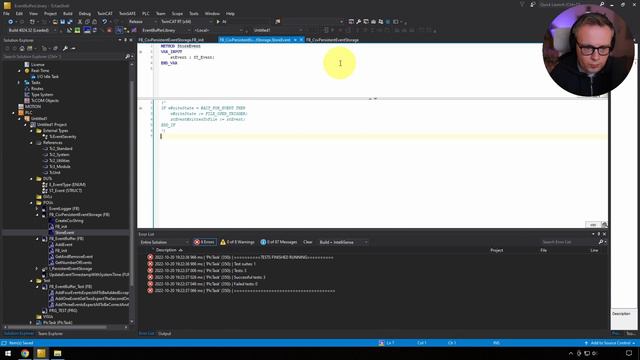Toggle the Messages filter in the Error List

279,242
